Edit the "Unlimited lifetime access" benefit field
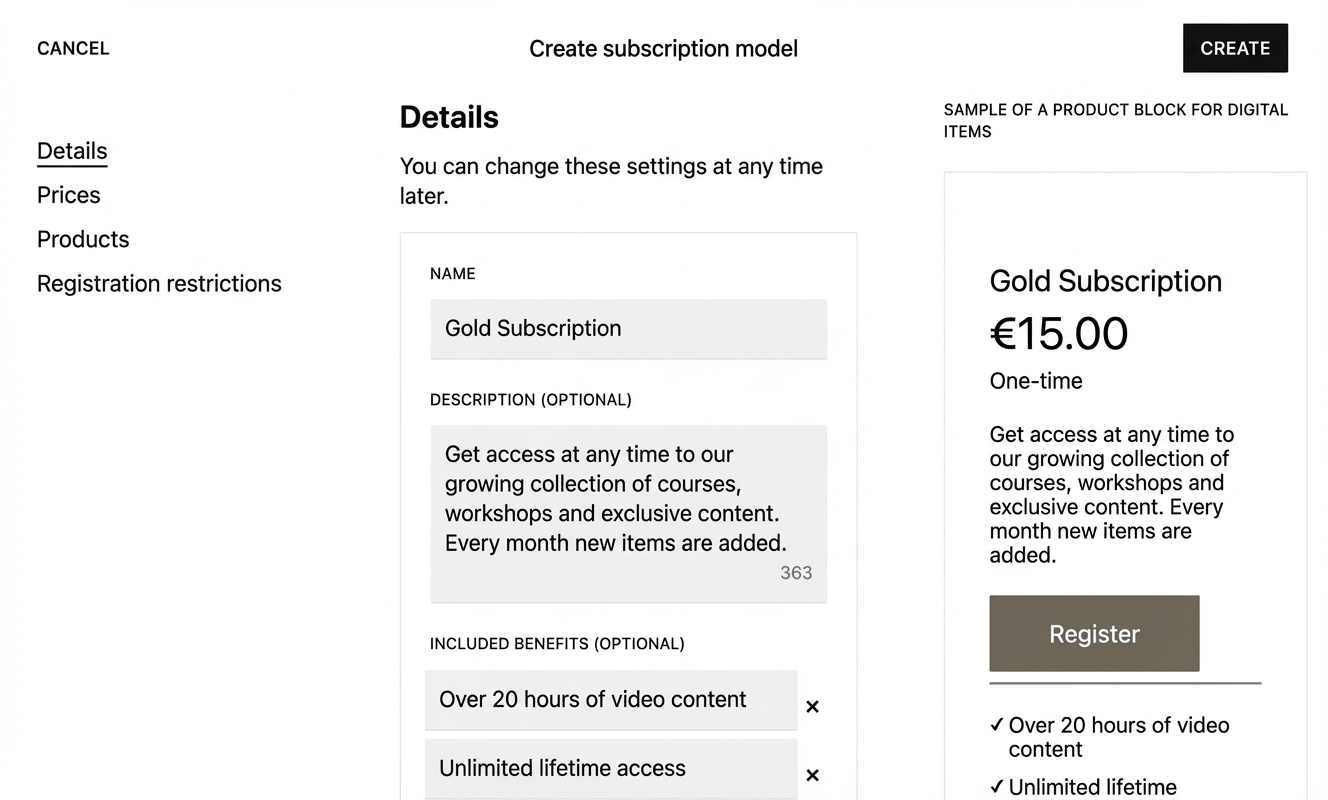This screenshot has width=1328, height=800. coord(611,769)
